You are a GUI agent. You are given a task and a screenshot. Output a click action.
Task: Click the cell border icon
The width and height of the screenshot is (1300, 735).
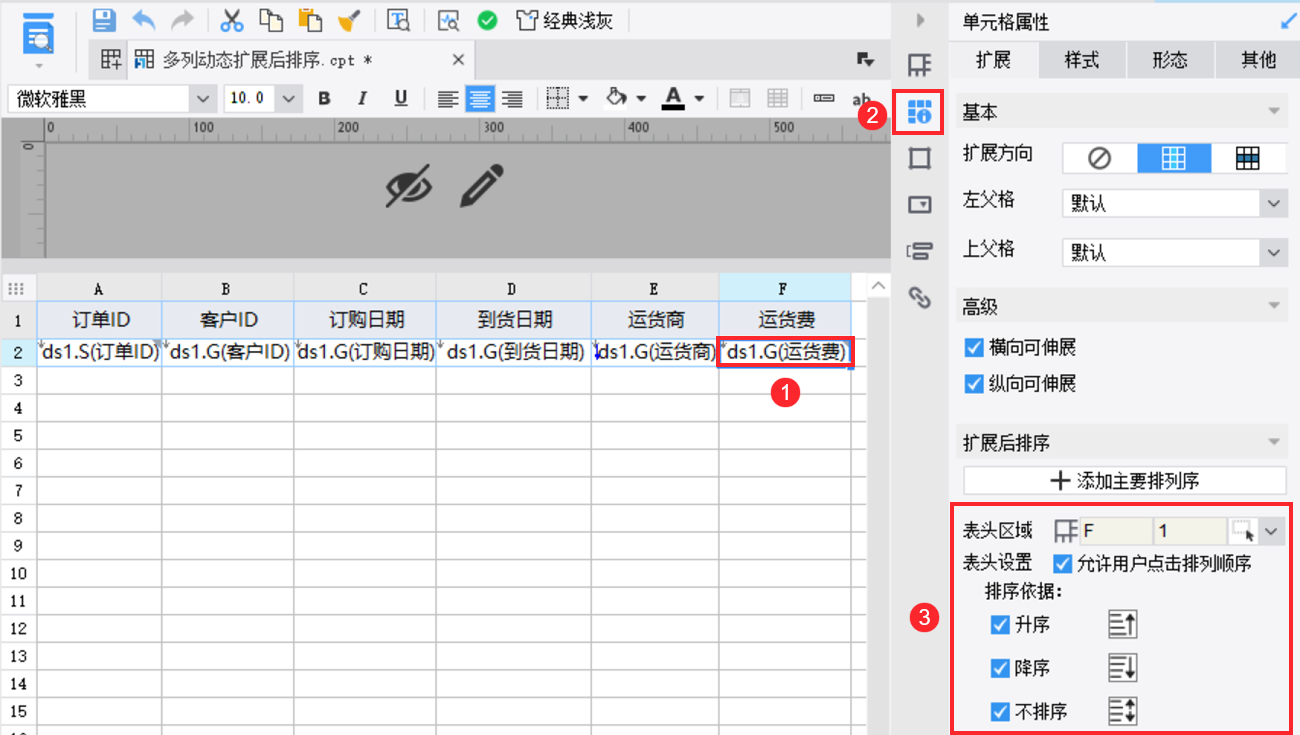pos(558,98)
